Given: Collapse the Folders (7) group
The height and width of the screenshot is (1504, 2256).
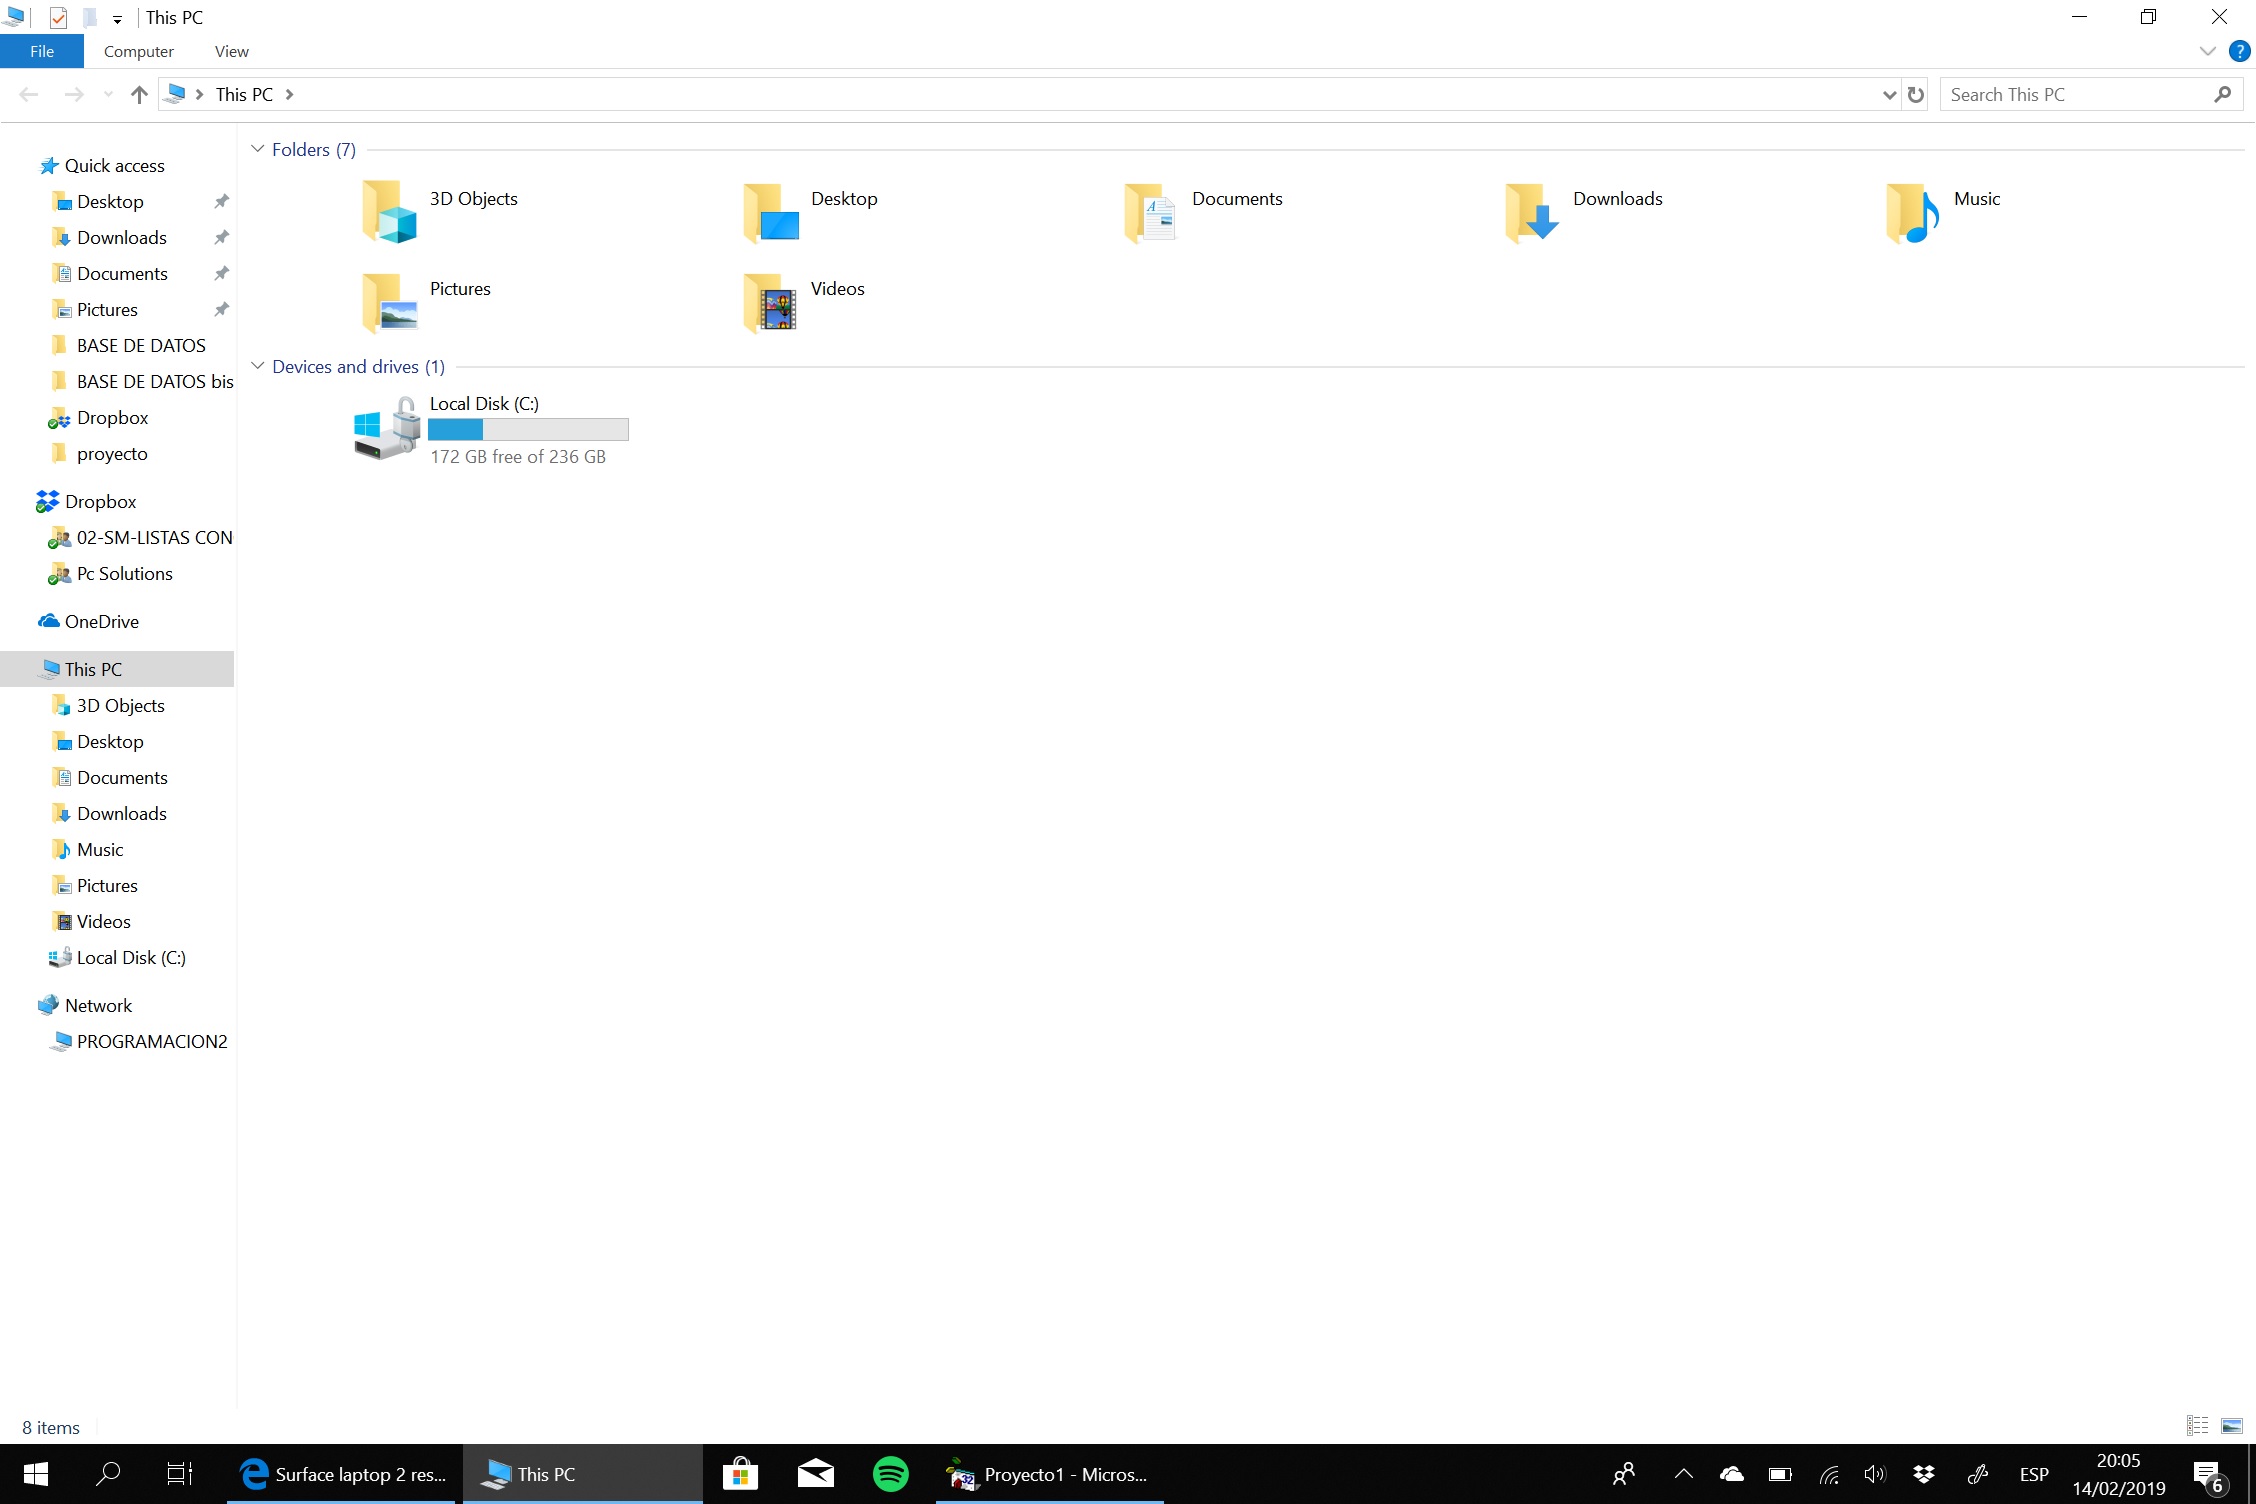Looking at the screenshot, I should [x=258, y=149].
